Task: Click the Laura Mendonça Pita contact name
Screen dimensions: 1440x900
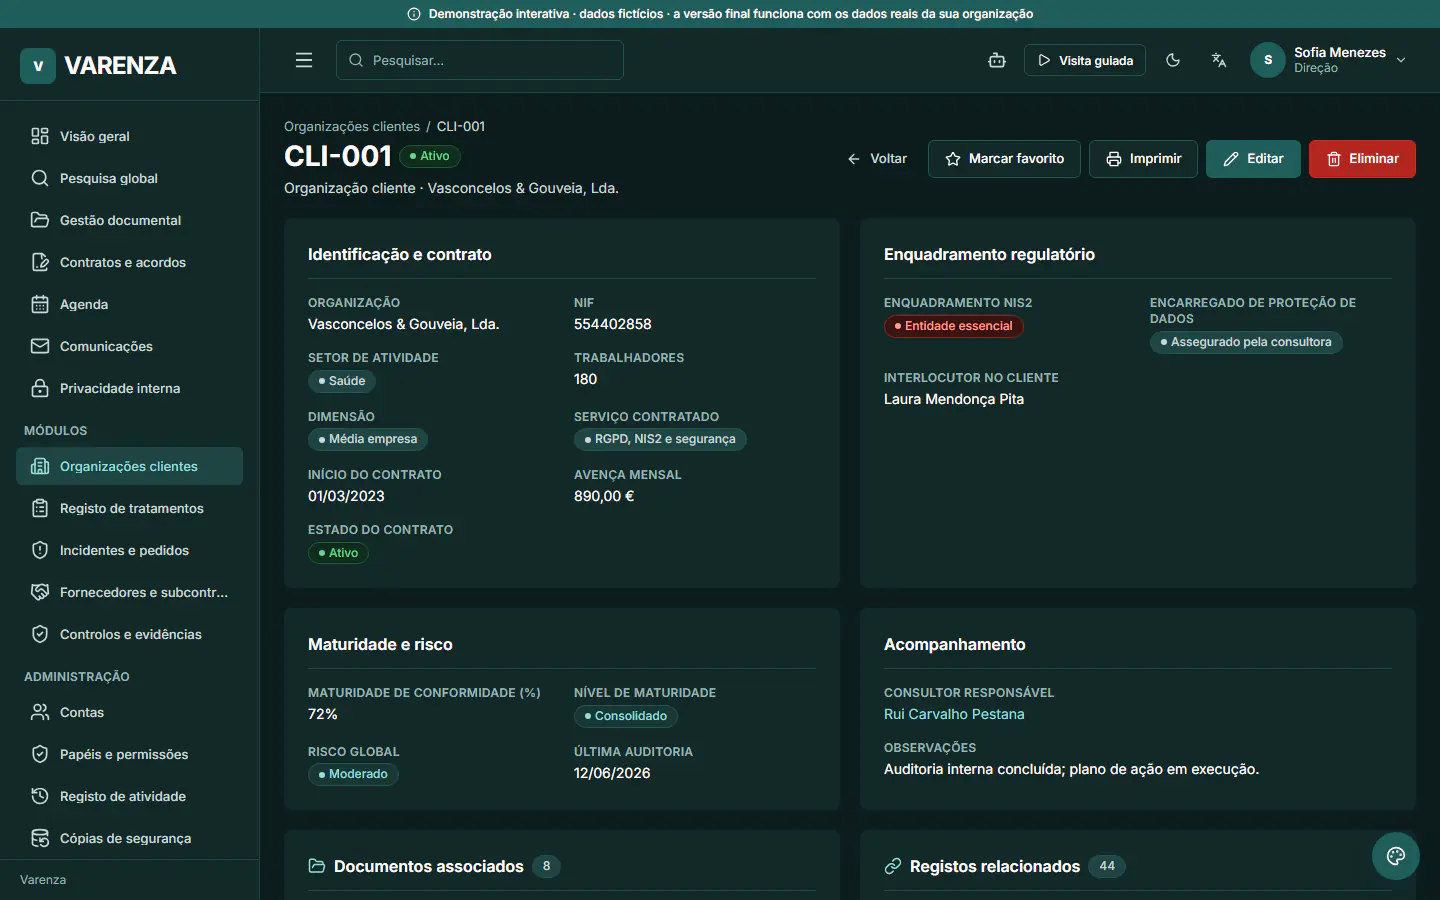Action: click(x=954, y=399)
